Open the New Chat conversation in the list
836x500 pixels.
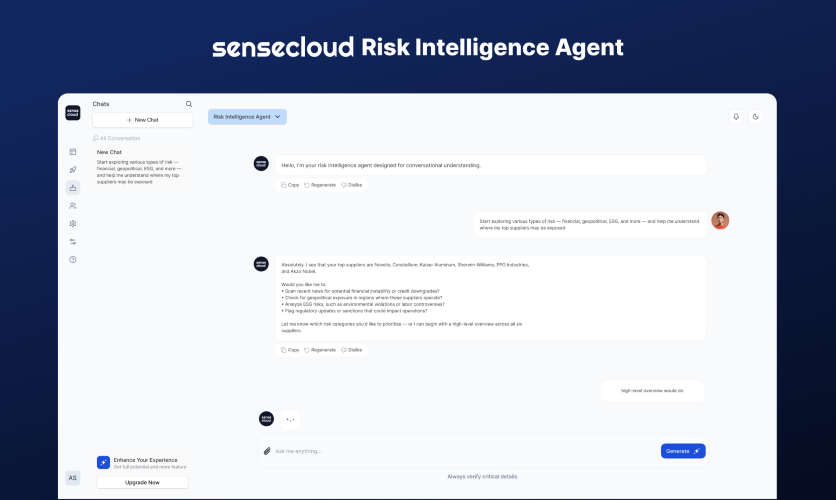142,167
